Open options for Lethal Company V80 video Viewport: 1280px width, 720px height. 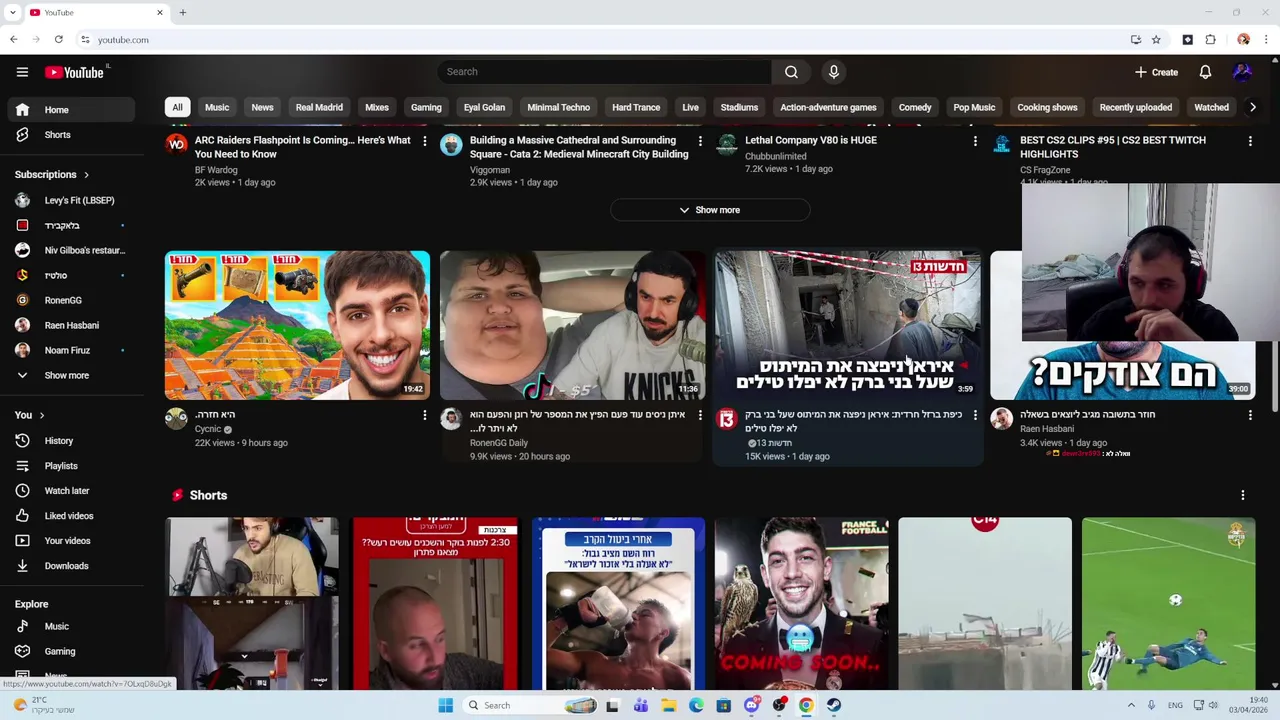coord(974,141)
